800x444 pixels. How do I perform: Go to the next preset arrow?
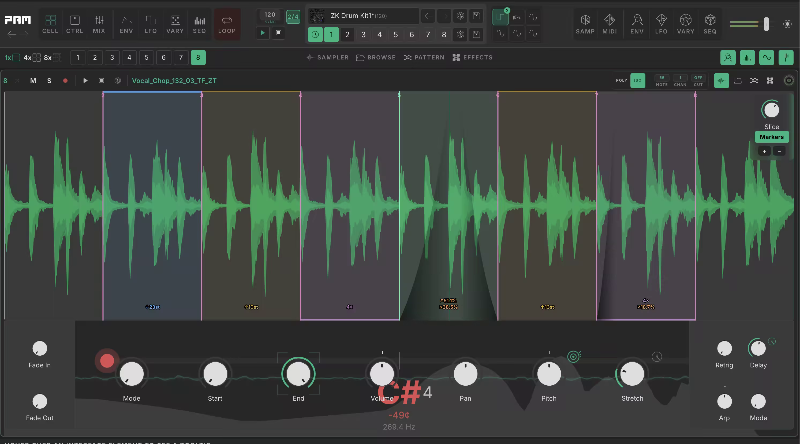click(444, 16)
